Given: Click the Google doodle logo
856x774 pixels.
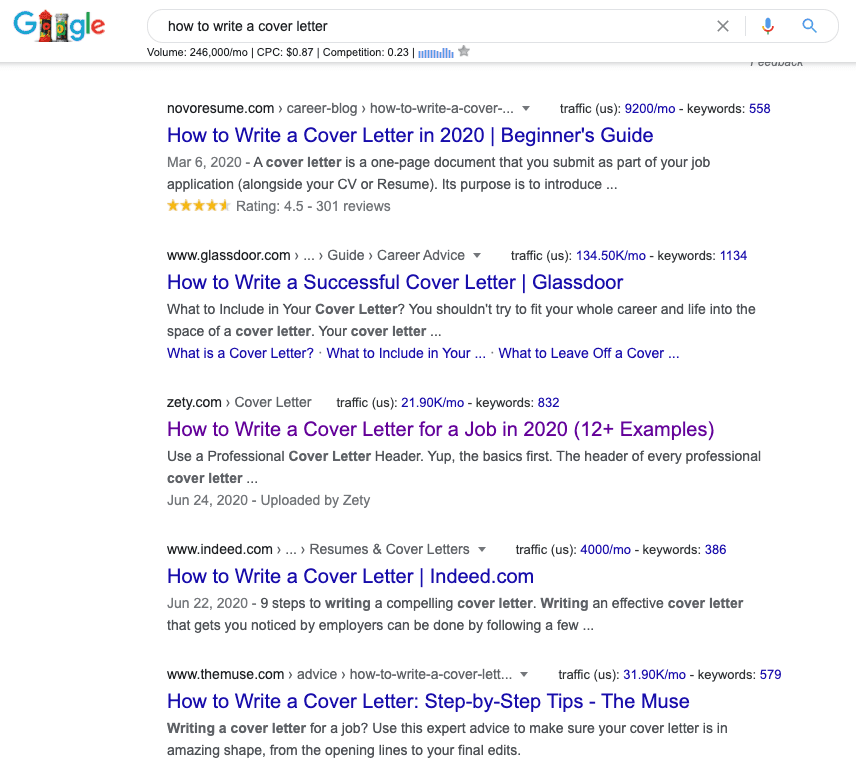Looking at the screenshot, I should 59,26.
